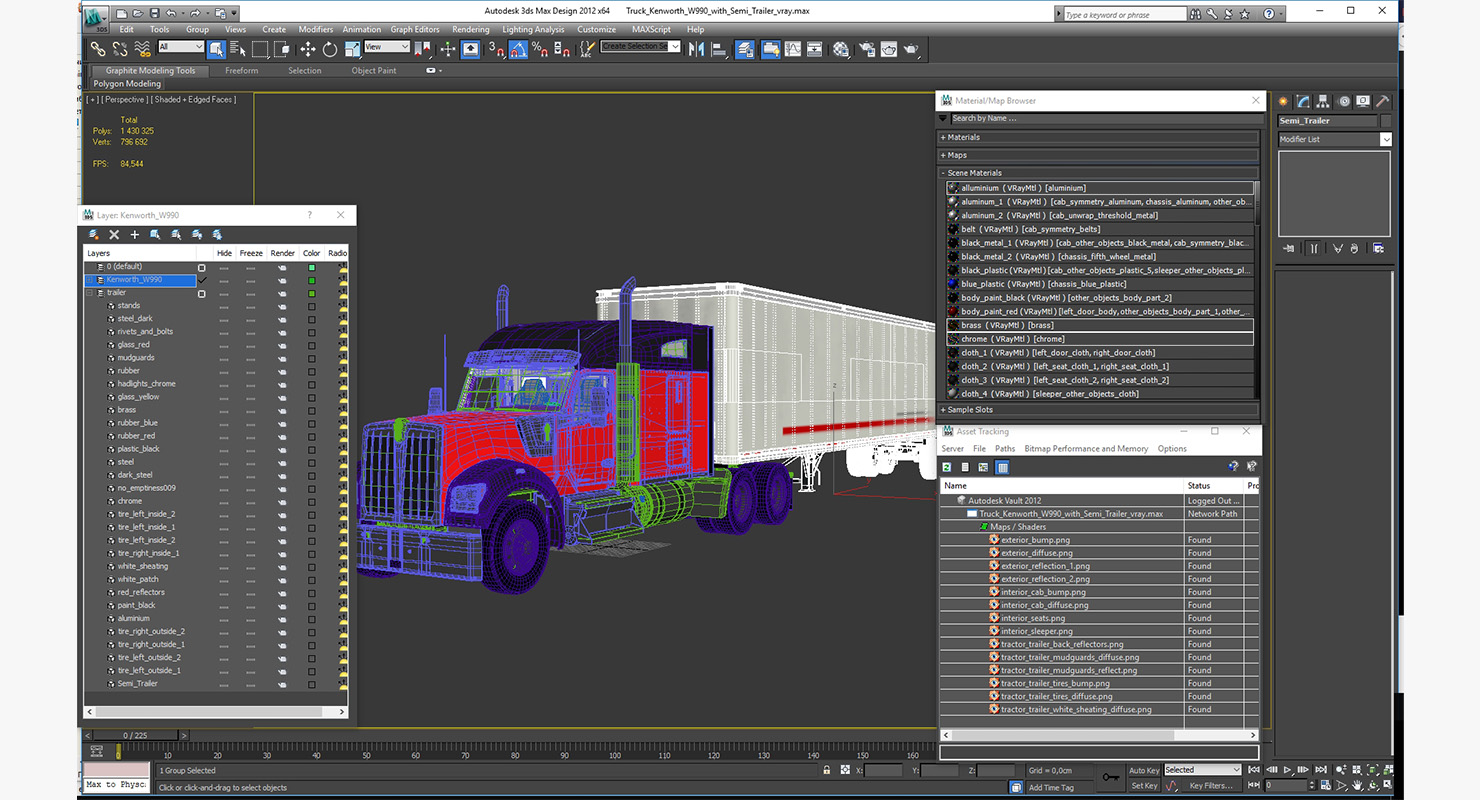Open Bitmap Performance and Memory menu

click(1086, 449)
